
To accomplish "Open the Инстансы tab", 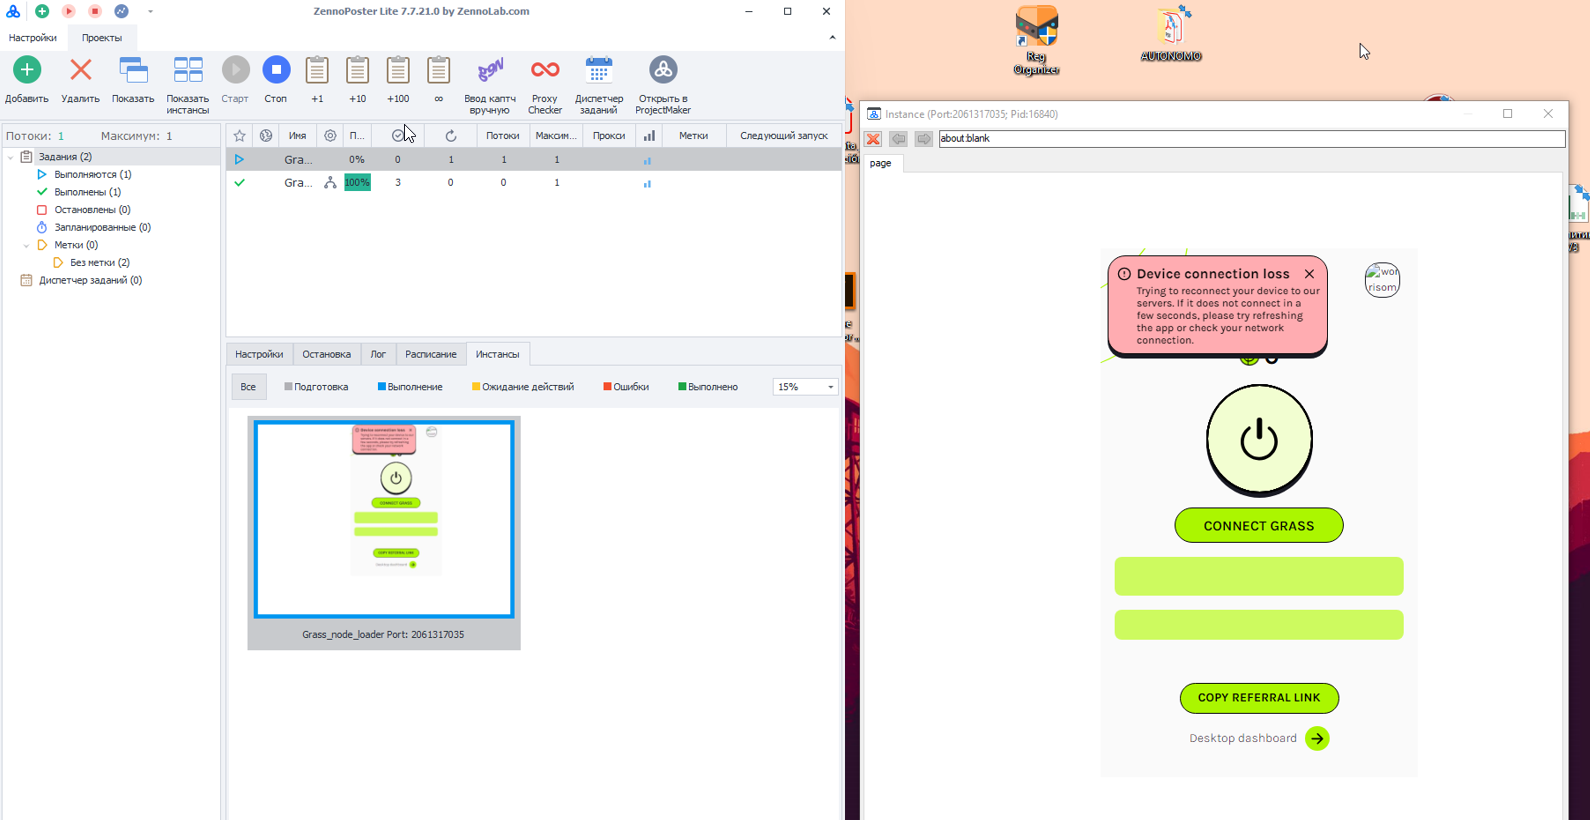I will click(498, 355).
